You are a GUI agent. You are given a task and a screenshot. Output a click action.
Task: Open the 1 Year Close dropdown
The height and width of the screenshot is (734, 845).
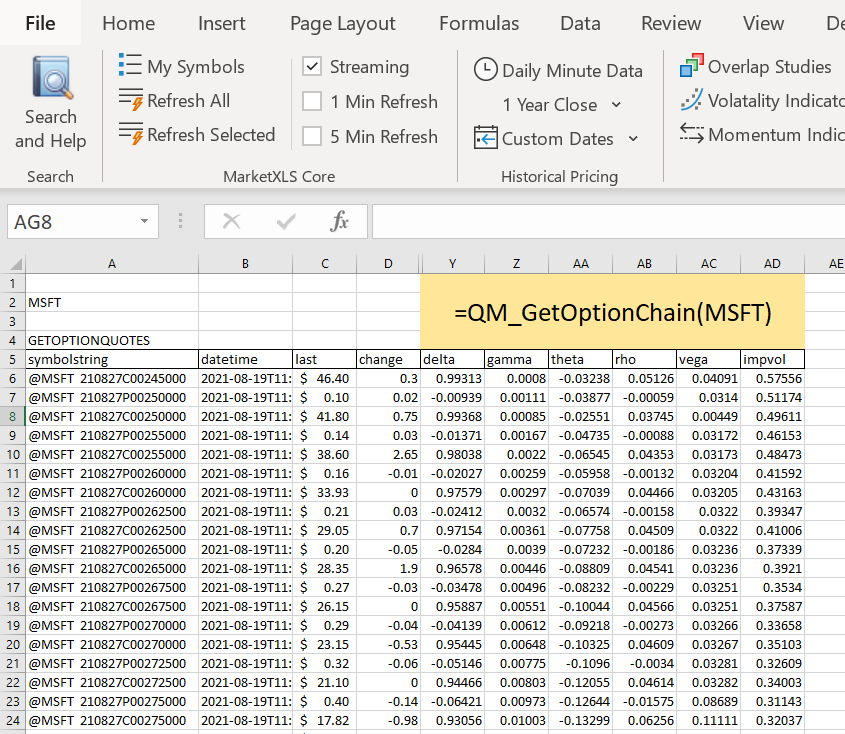(x=614, y=104)
